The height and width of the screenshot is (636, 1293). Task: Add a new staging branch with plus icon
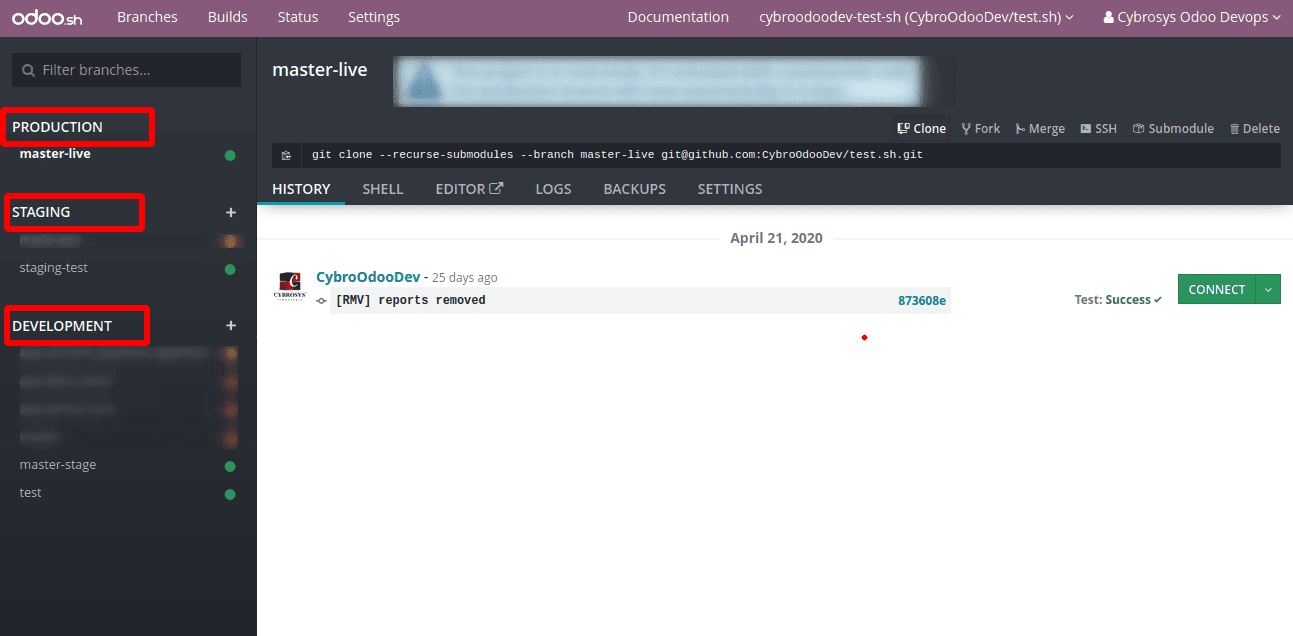coord(231,212)
